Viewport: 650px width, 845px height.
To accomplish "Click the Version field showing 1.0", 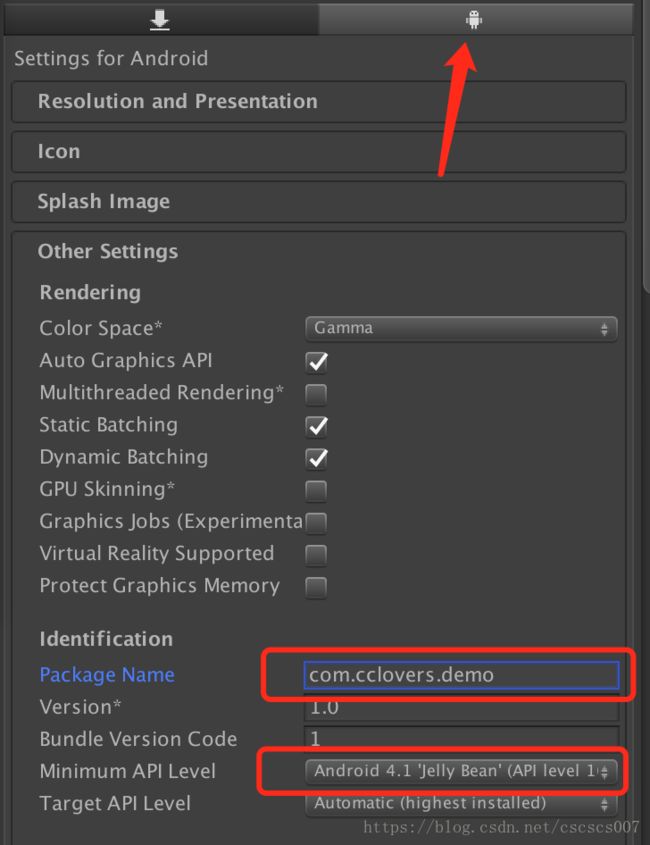I will point(461,707).
